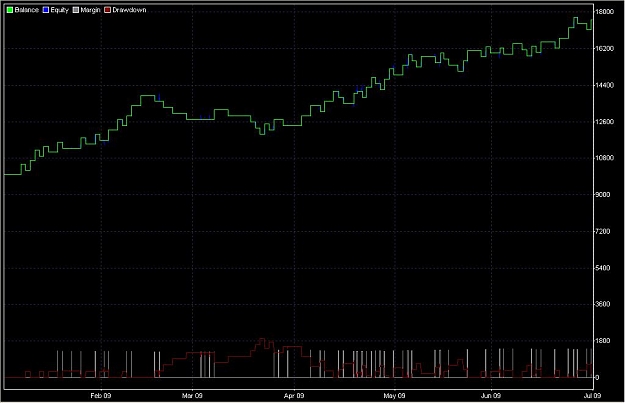Click the 12600 y-axis value

coord(605,122)
